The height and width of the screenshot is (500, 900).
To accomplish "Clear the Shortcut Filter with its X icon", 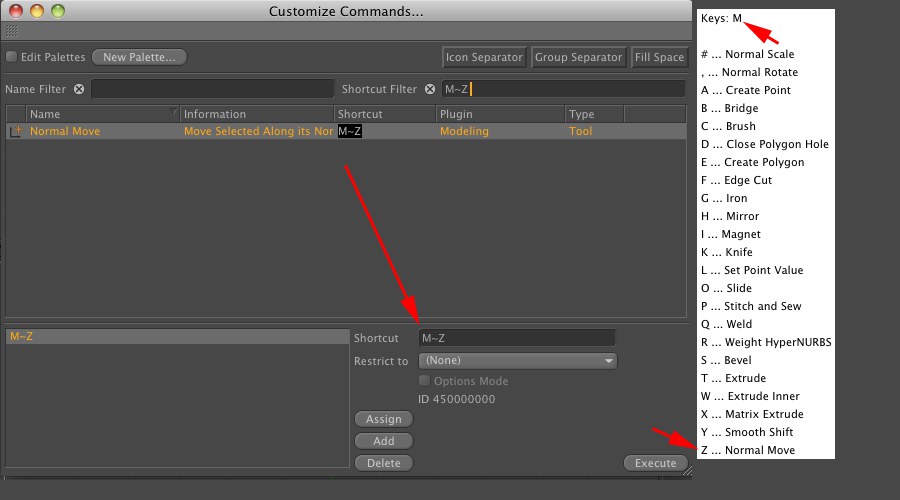I will 429,89.
